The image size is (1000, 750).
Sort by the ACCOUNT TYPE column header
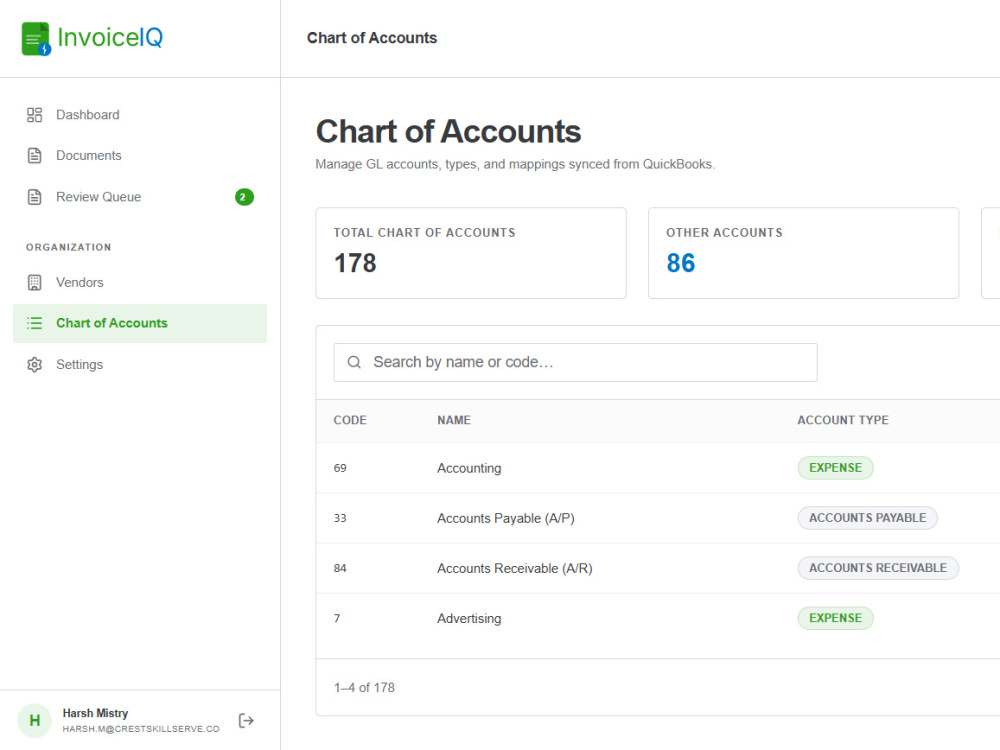click(842, 420)
